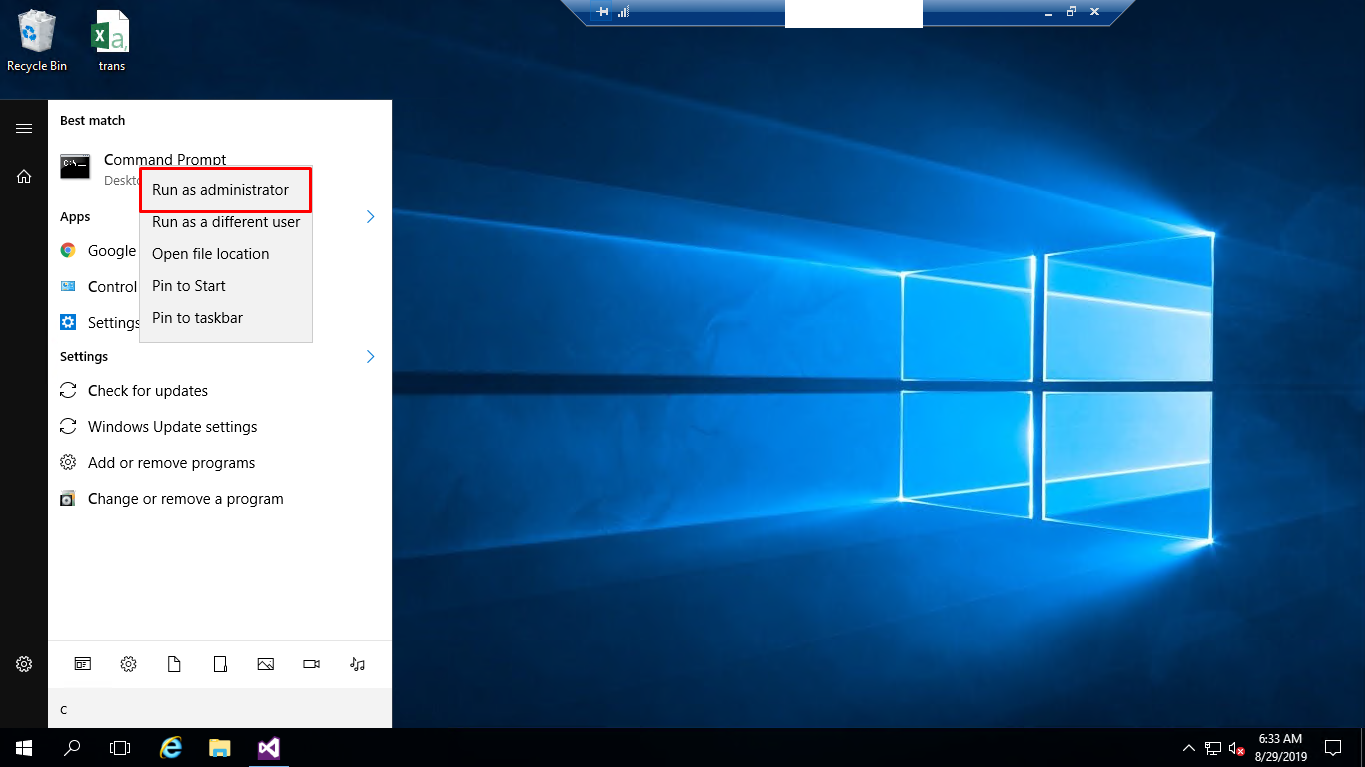The width and height of the screenshot is (1365, 767).
Task: Open search settings gear in sidebar
Action: (24, 664)
